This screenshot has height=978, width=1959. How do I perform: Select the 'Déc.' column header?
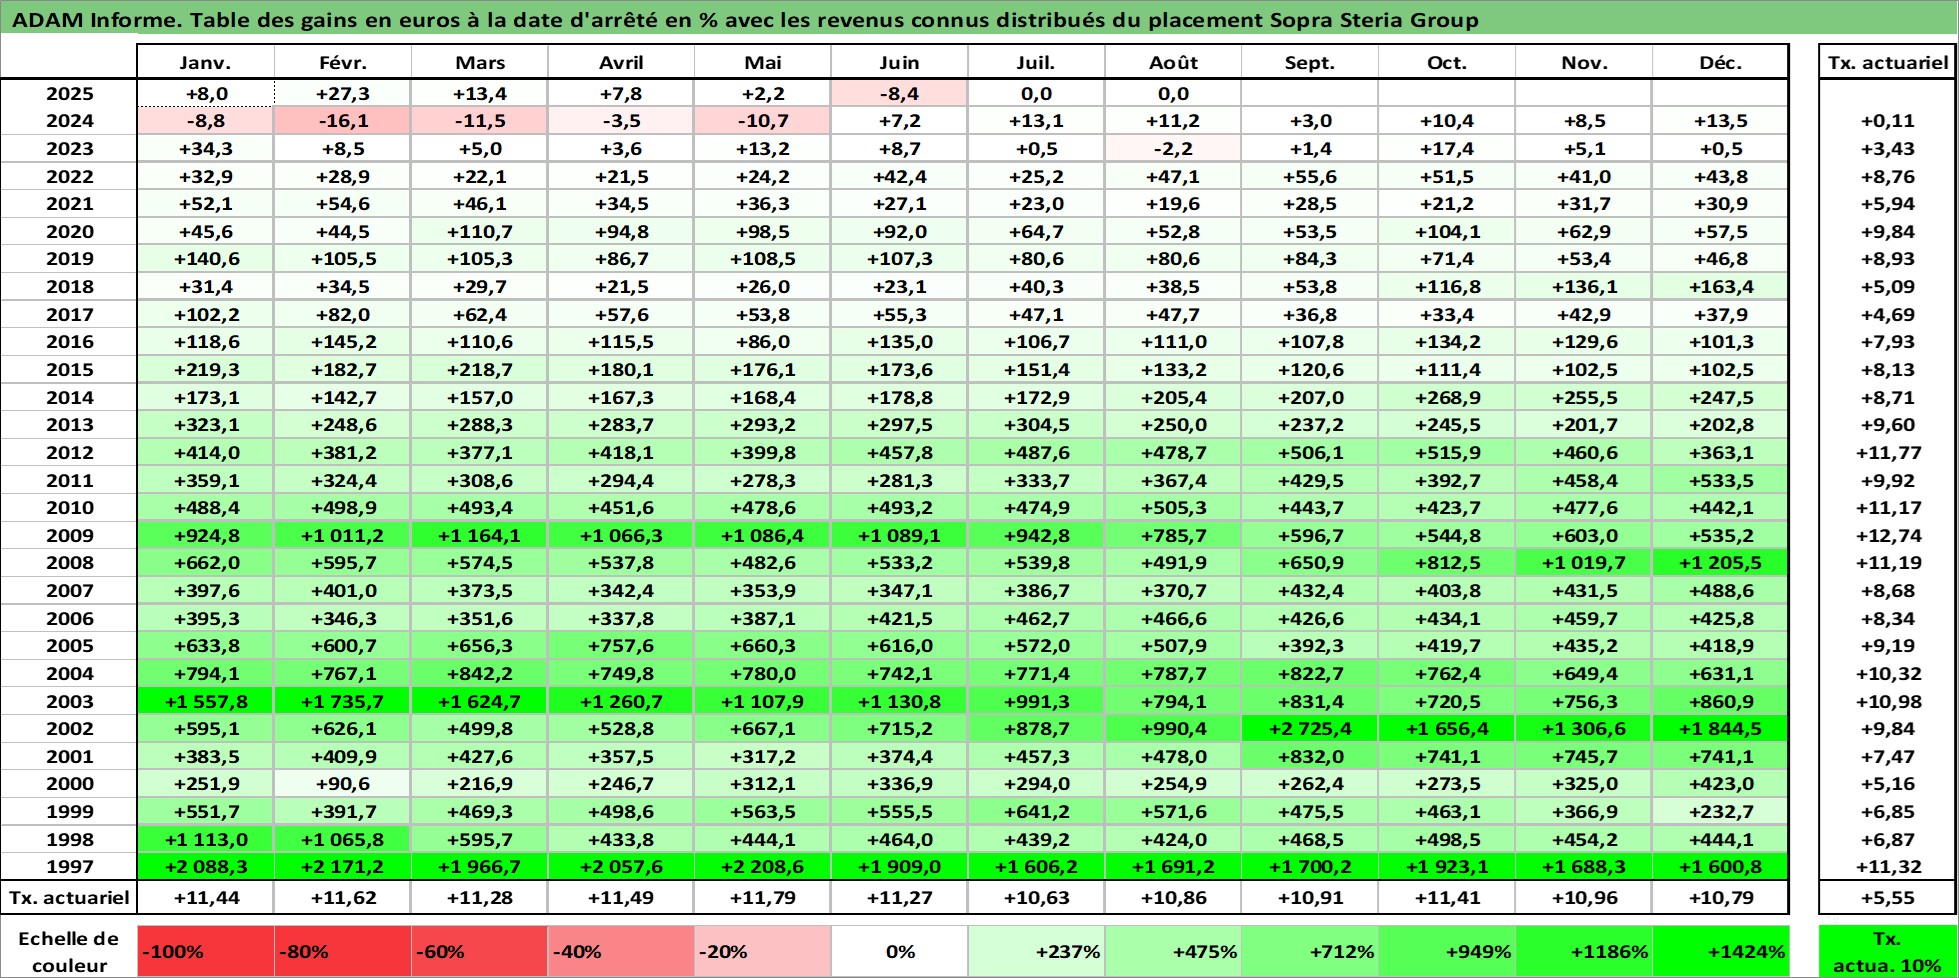point(1720,62)
